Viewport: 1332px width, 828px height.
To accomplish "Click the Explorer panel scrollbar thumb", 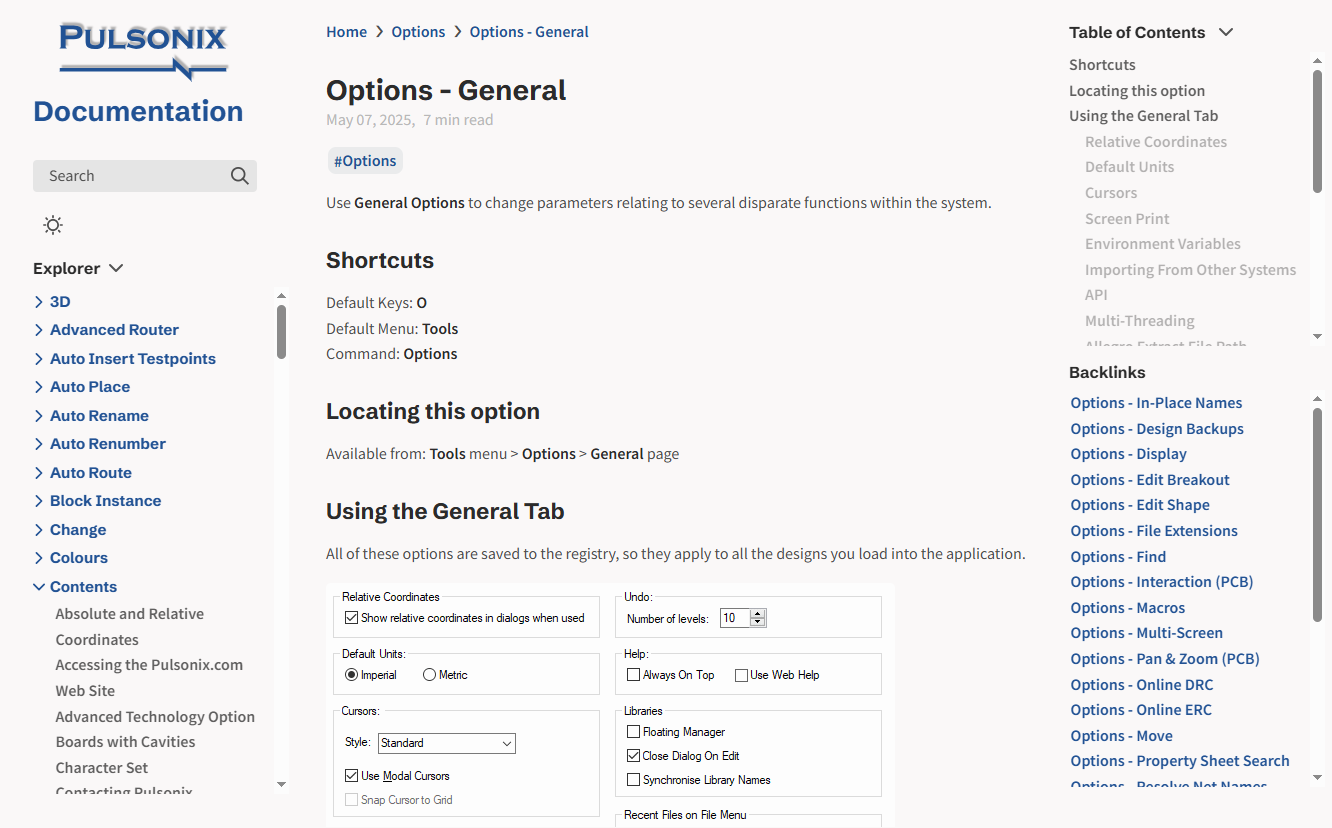I will (x=281, y=332).
